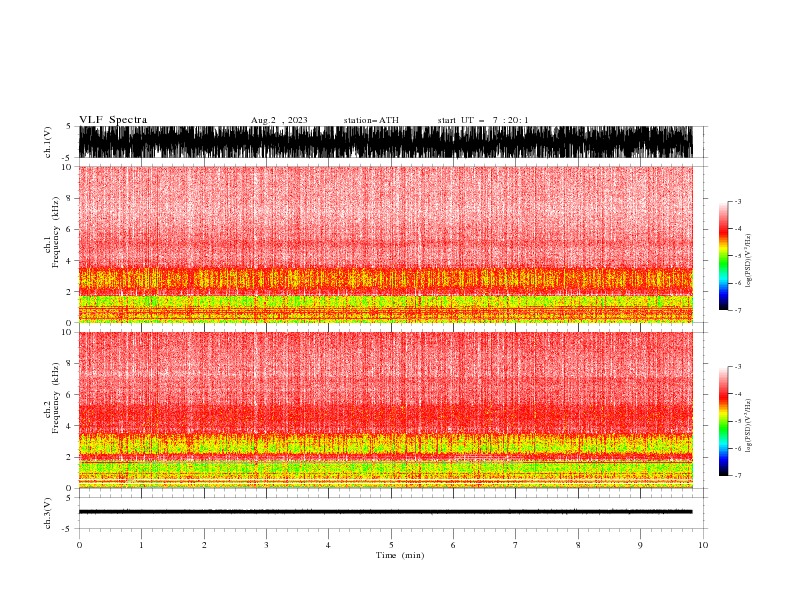Click the 'ch.1(V)' waveform axis label
Image resolution: width=792 pixels, height=612 pixels.
pyautogui.click(x=48, y=142)
